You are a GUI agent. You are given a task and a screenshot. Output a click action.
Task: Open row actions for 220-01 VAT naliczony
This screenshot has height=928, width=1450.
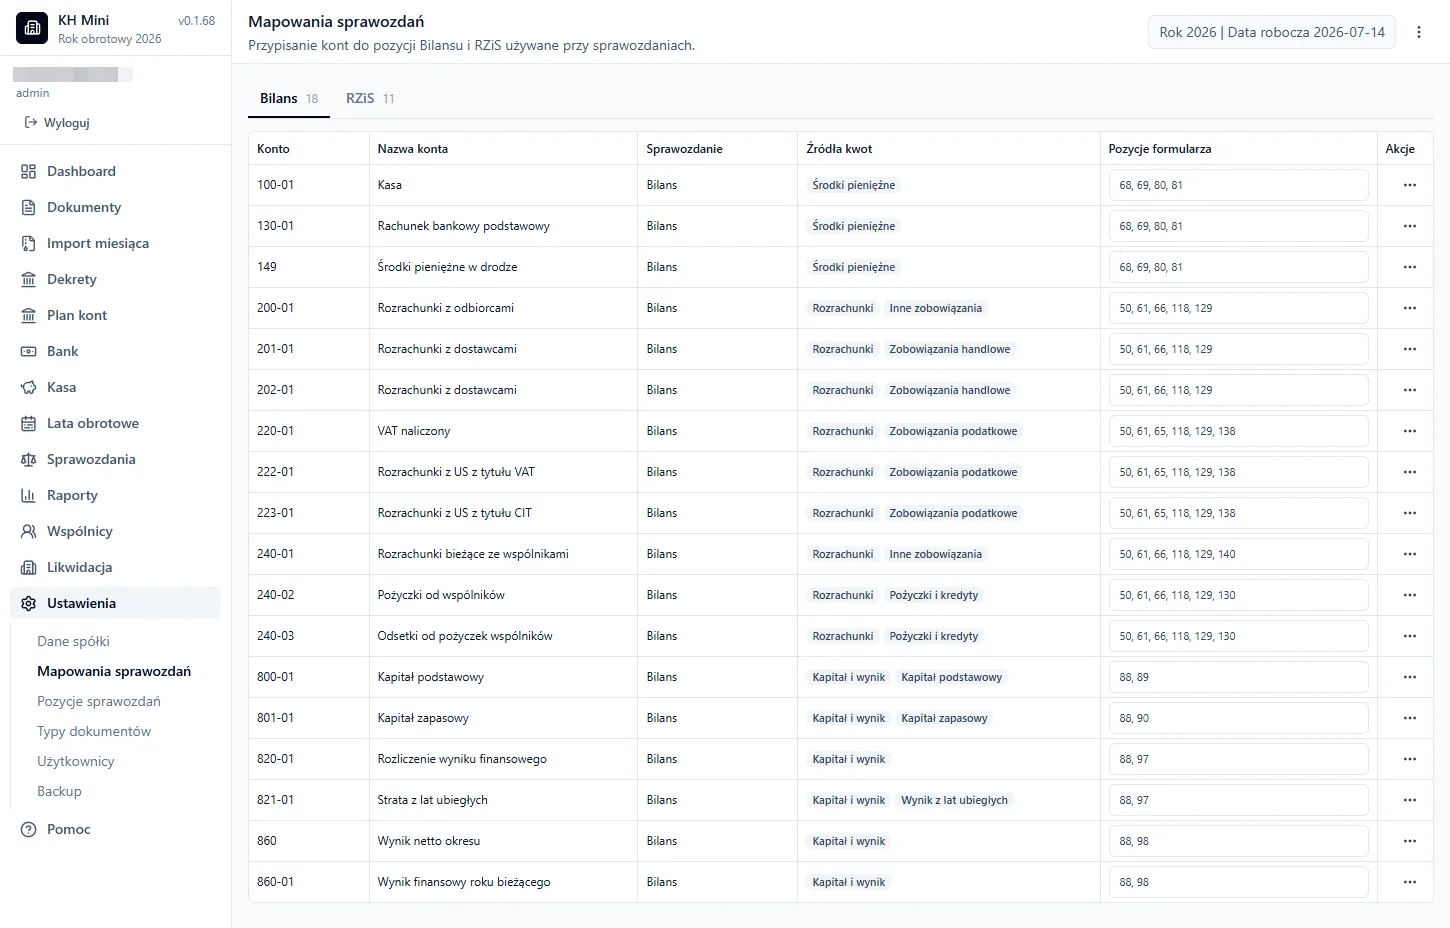[x=1409, y=431]
